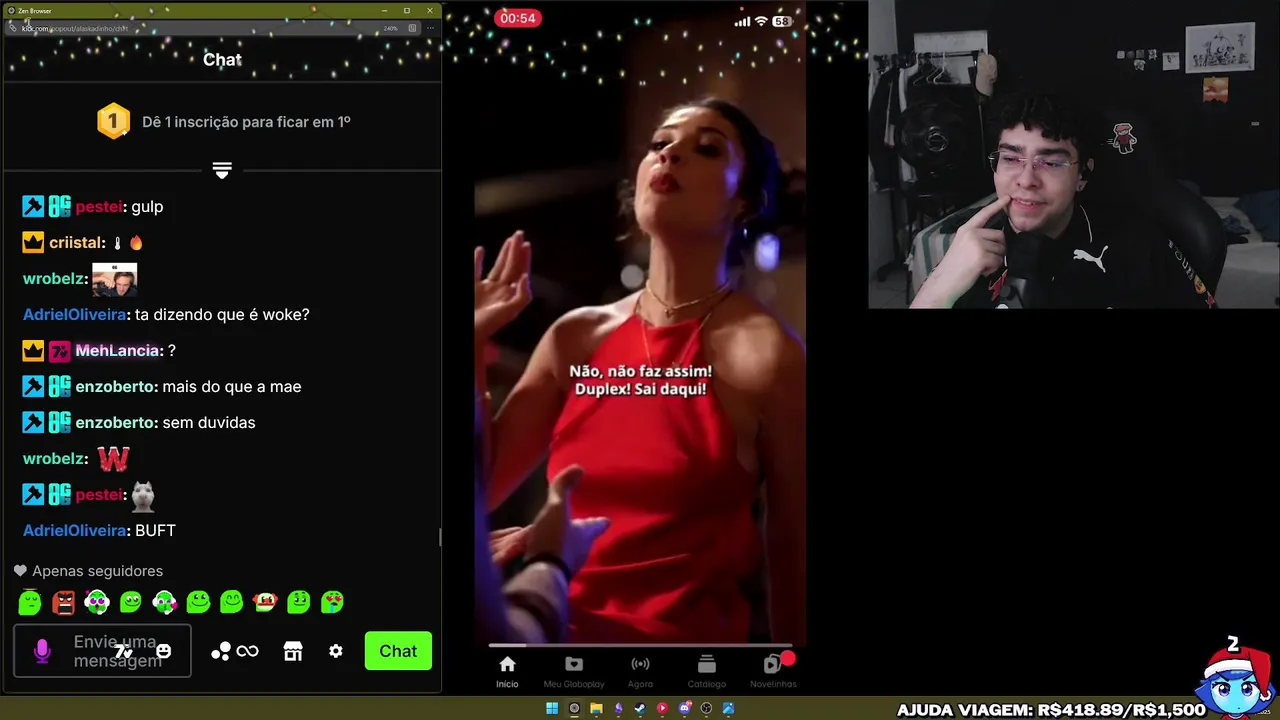This screenshot has width=1280, height=720.
Task: Click the chat panel scrollbar
Action: tap(439, 537)
